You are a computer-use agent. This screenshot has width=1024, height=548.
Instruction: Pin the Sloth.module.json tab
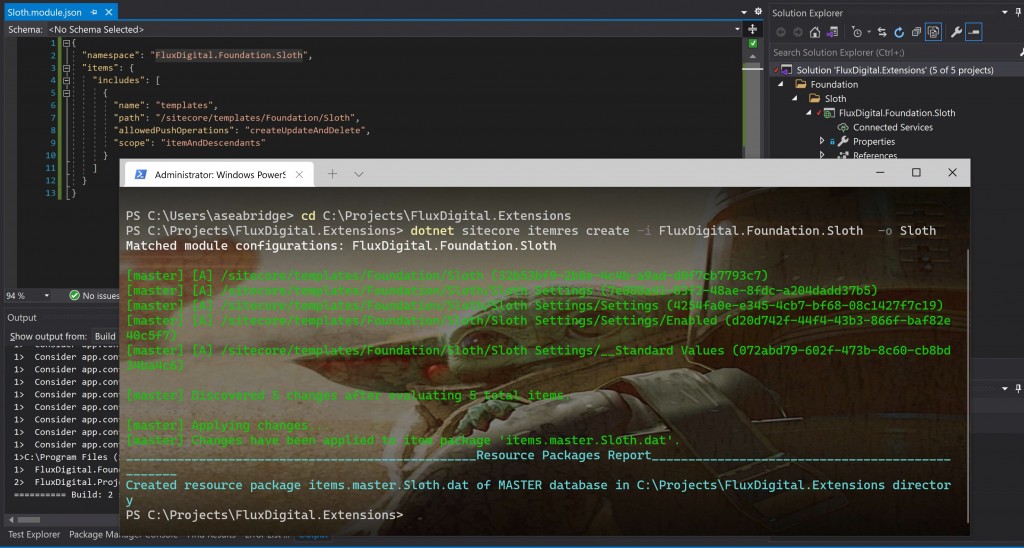(95, 12)
